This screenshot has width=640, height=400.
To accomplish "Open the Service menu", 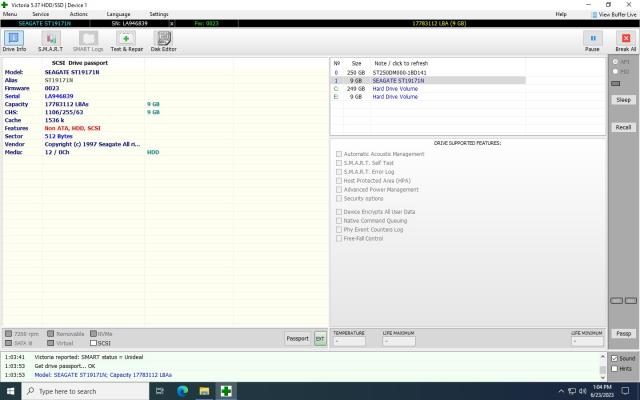I will pos(40,14).
